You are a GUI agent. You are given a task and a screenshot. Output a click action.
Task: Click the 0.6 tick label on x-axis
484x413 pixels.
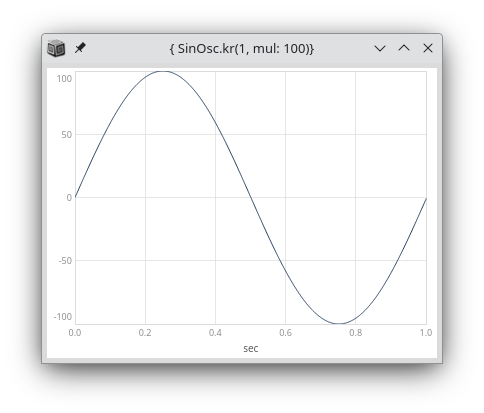(x=285, y=333)
